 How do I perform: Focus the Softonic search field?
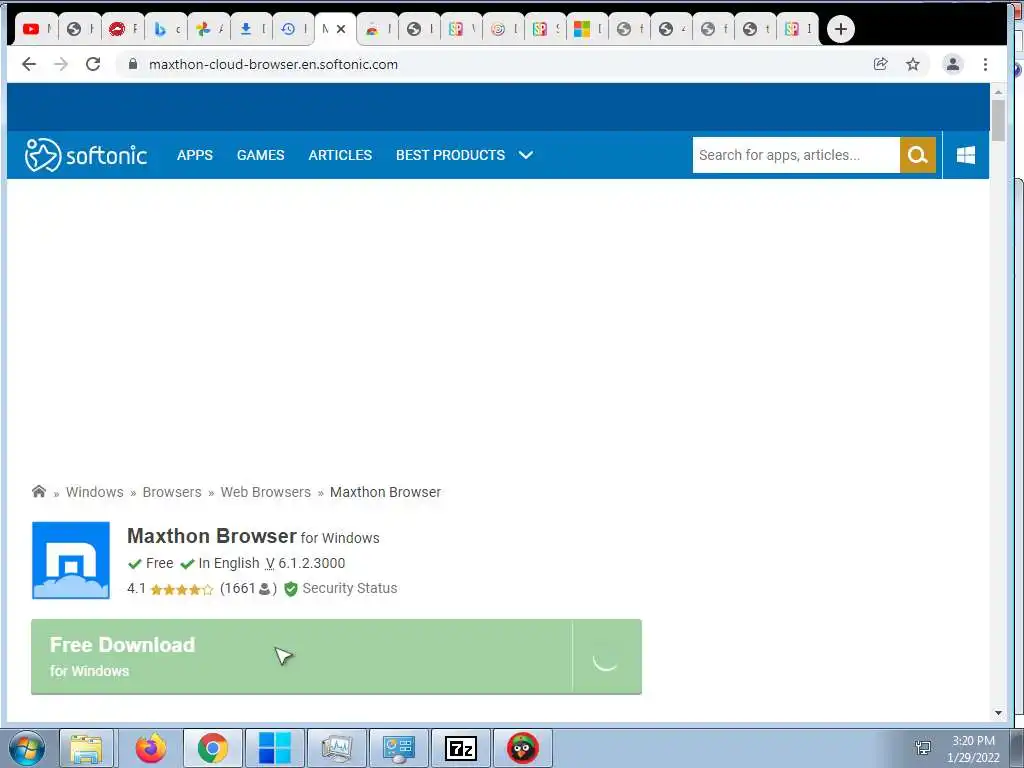796,155
